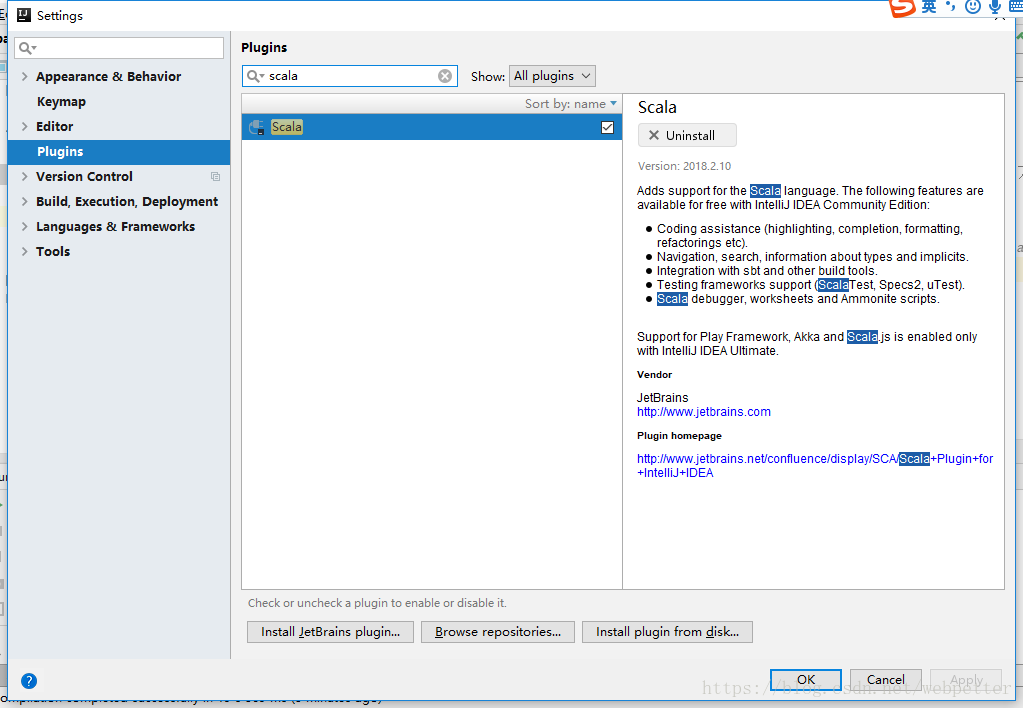Select Appearance & Behavior settings item

108,76
